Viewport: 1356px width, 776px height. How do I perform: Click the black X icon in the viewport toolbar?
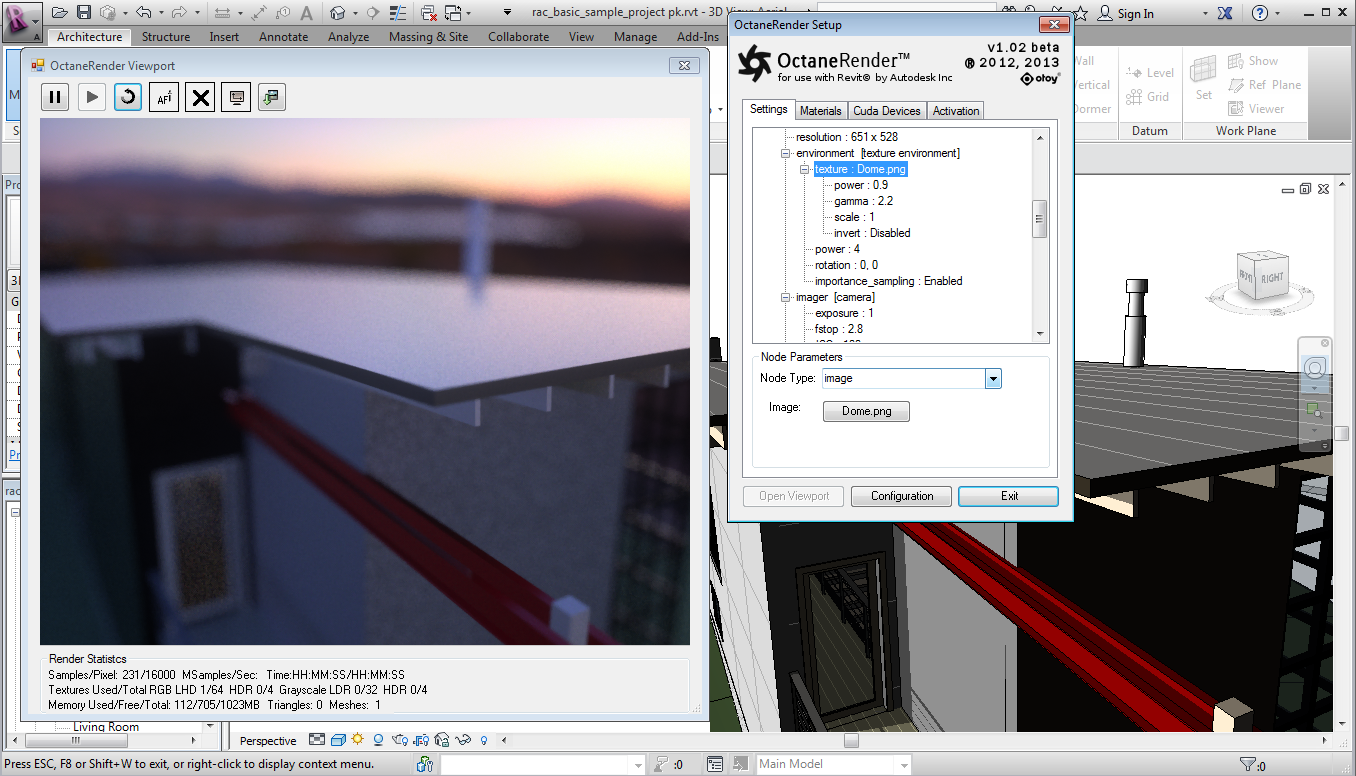(200, 97)
